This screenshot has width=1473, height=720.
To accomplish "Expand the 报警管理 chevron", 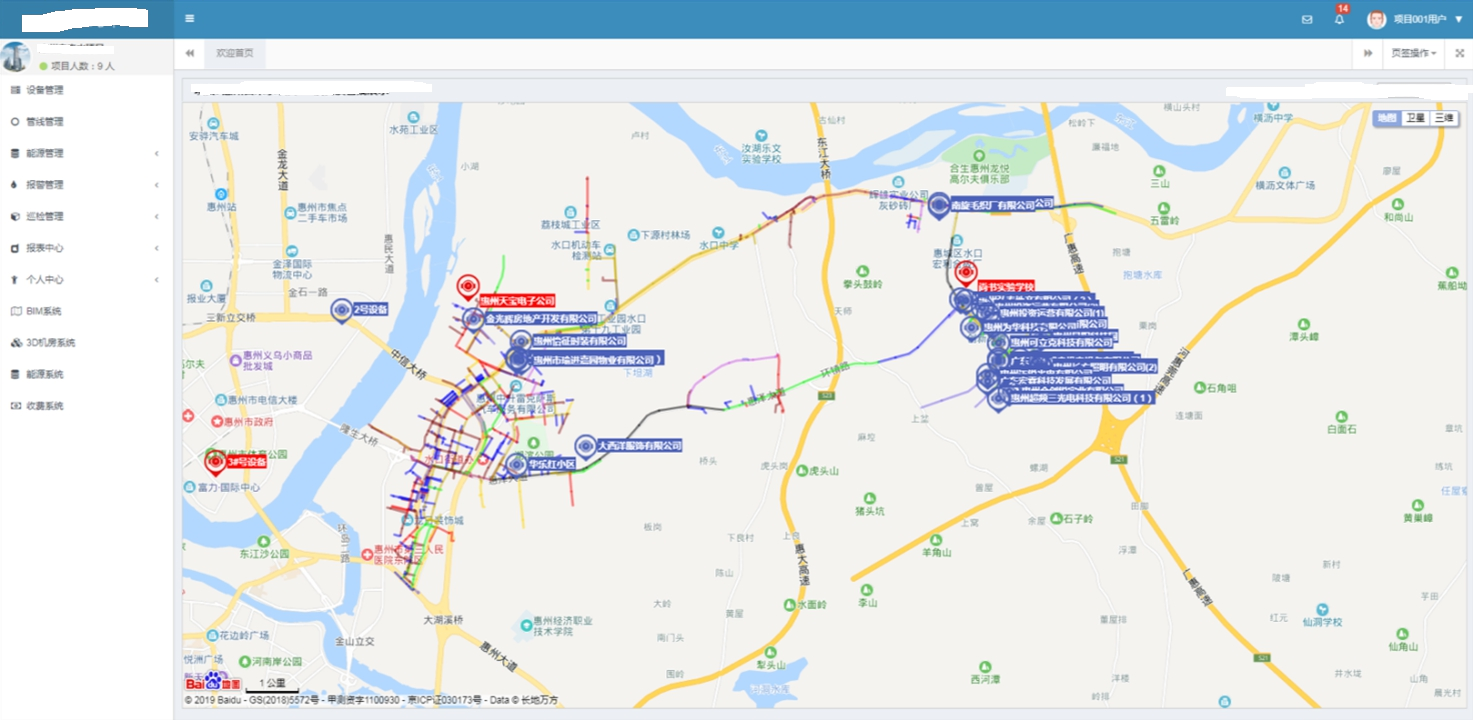I will (157, 185).
